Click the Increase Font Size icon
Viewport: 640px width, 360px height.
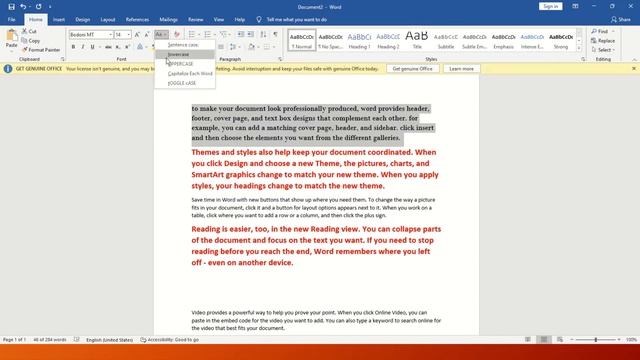click(x=137, y=35)
